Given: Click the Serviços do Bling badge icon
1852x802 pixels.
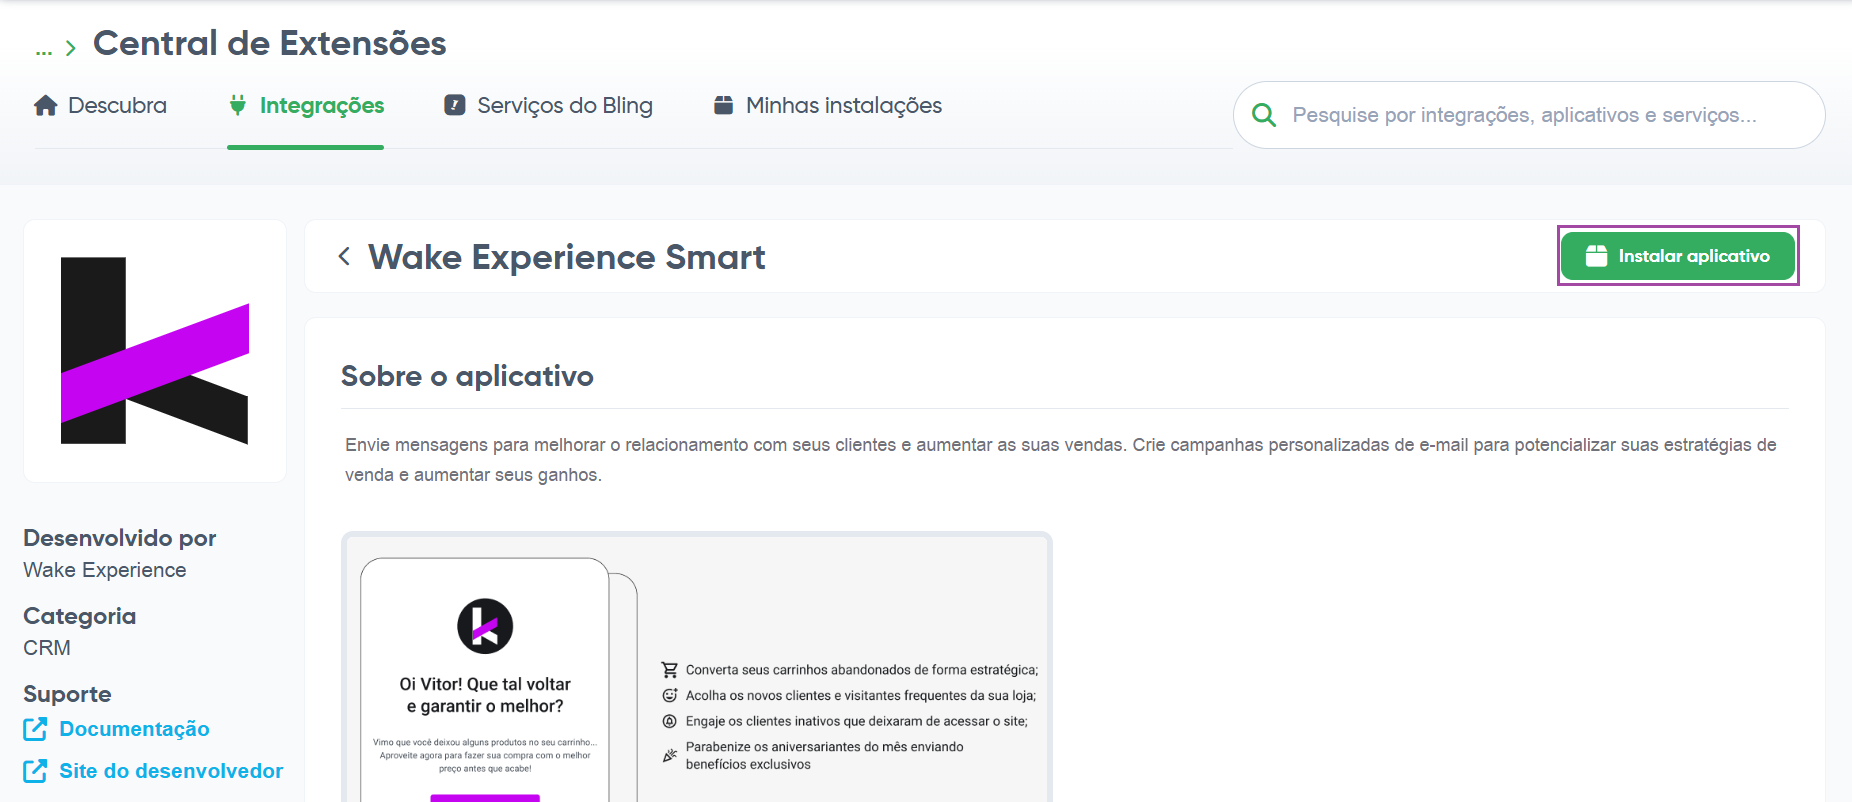Looking at the screenshot, I should [455, 105].
